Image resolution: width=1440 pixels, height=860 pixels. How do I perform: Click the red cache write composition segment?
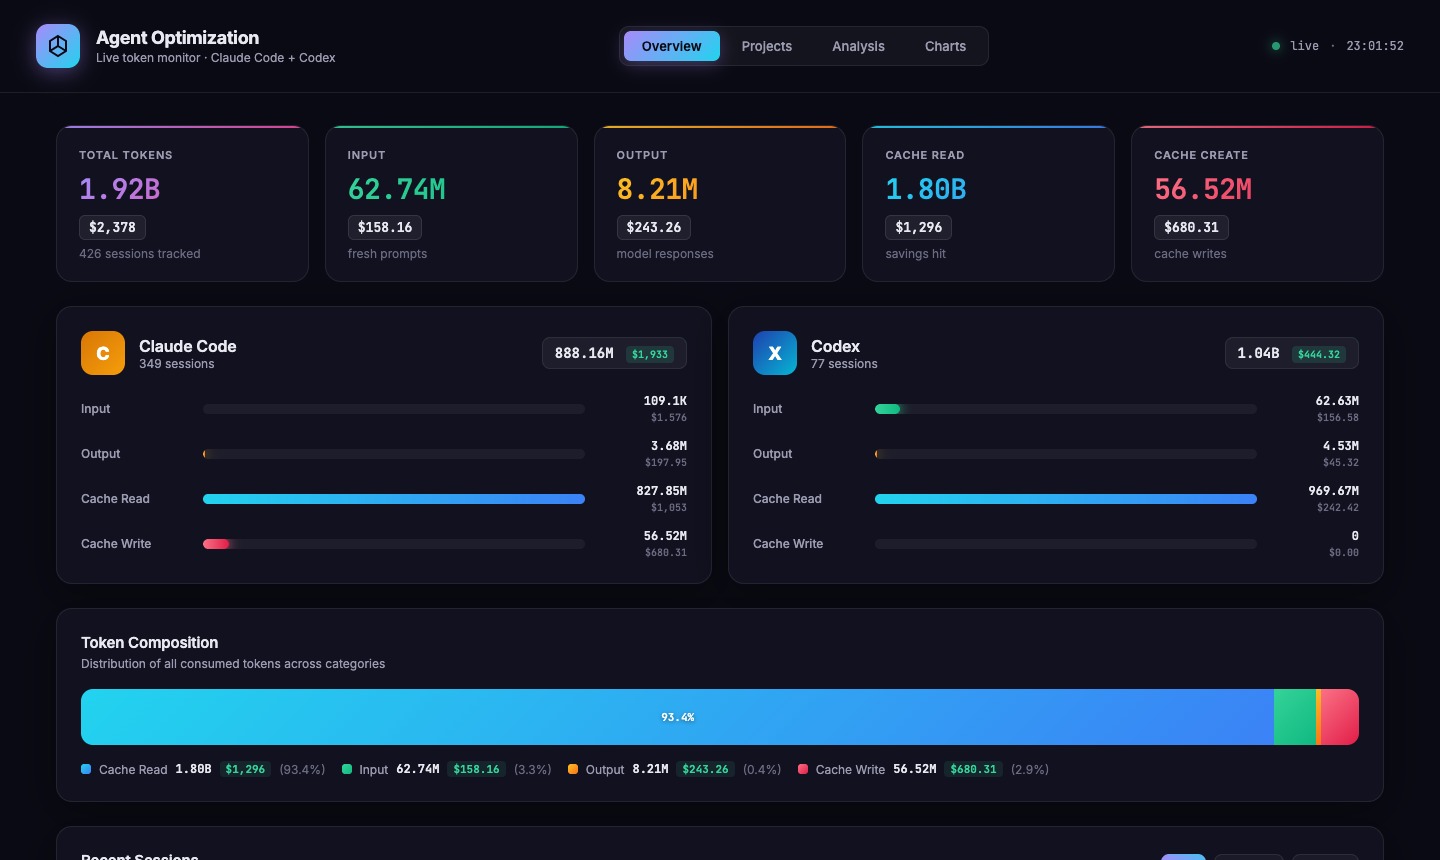pyautogui.click(x=1340, y=717)
